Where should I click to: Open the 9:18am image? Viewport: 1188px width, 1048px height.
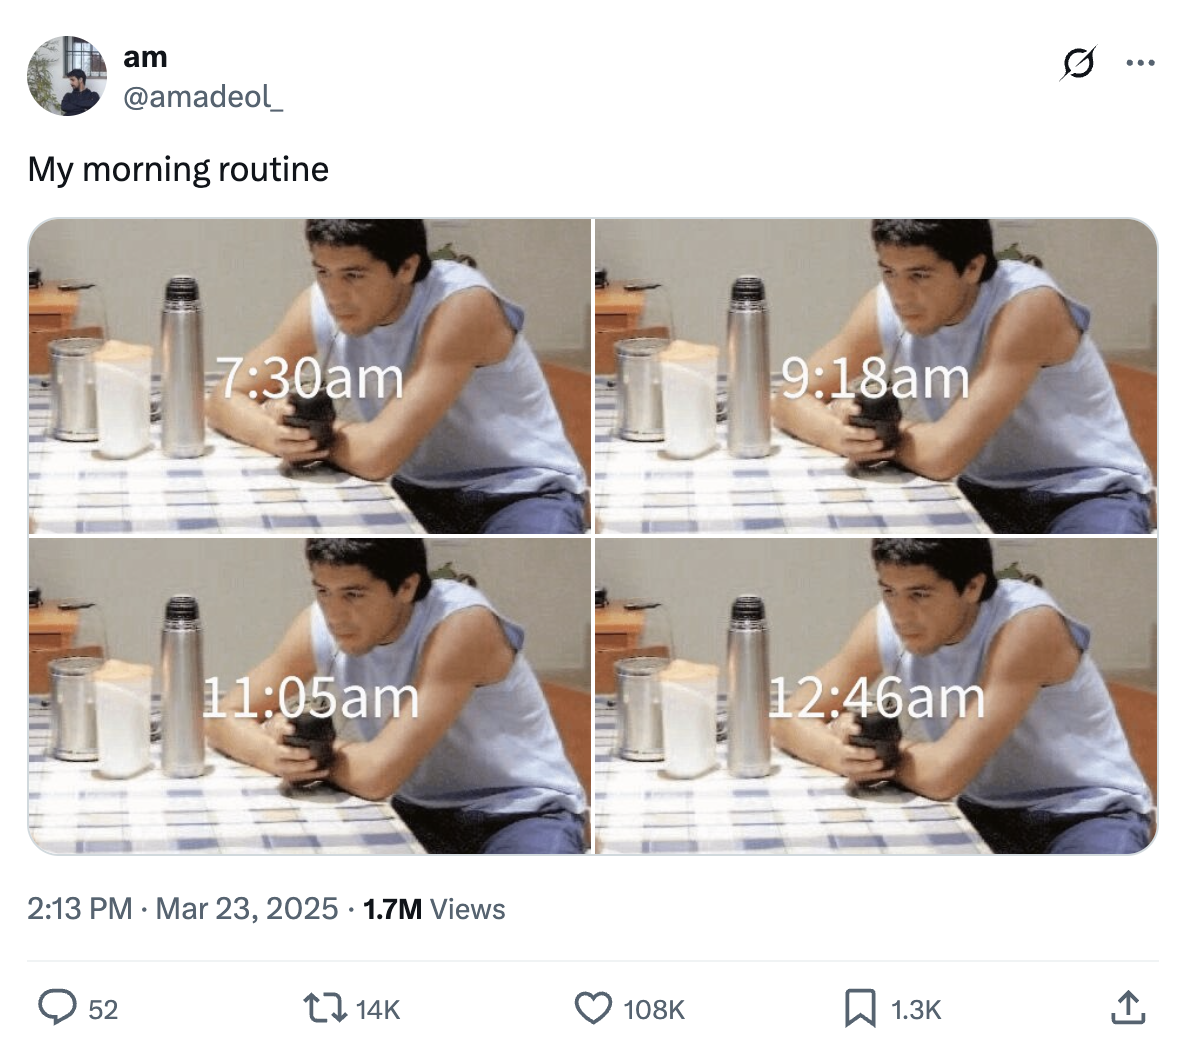[876, 376]
